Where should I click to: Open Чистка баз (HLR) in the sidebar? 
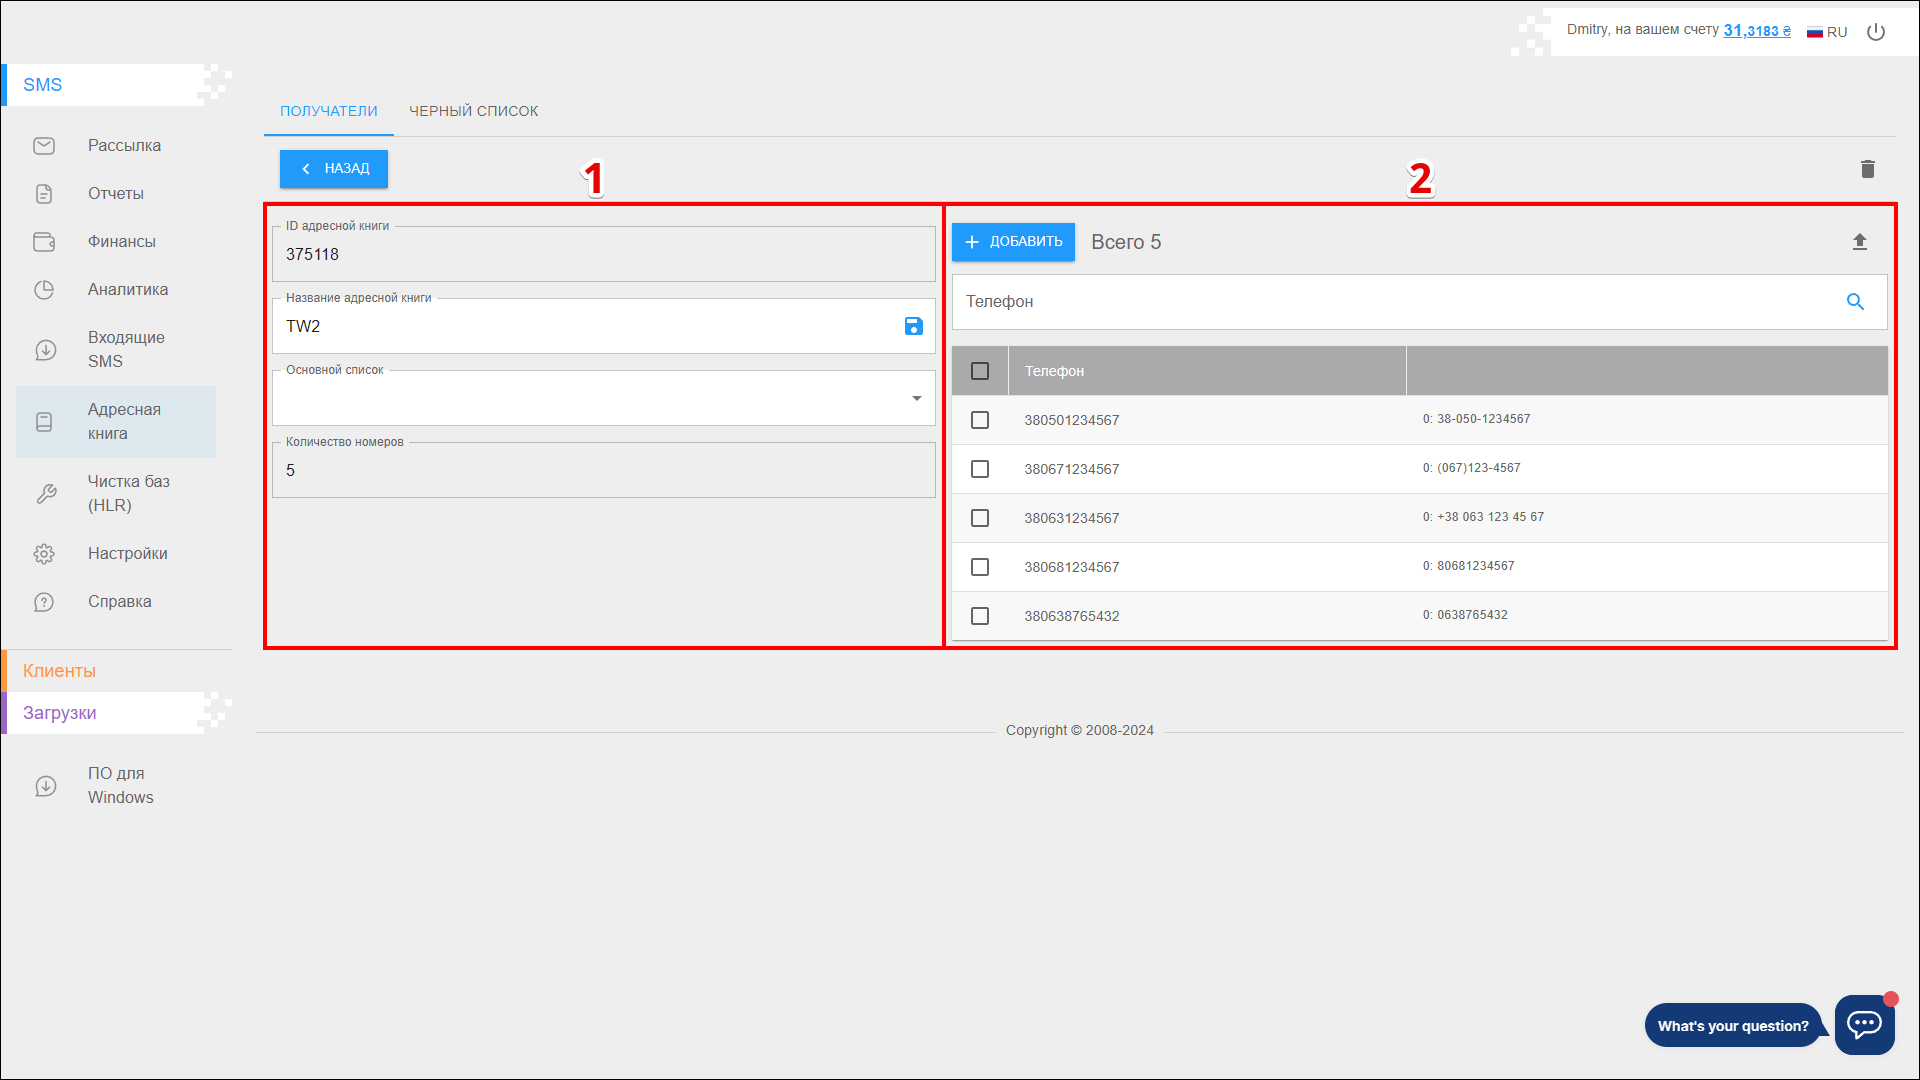coord(128,493)
